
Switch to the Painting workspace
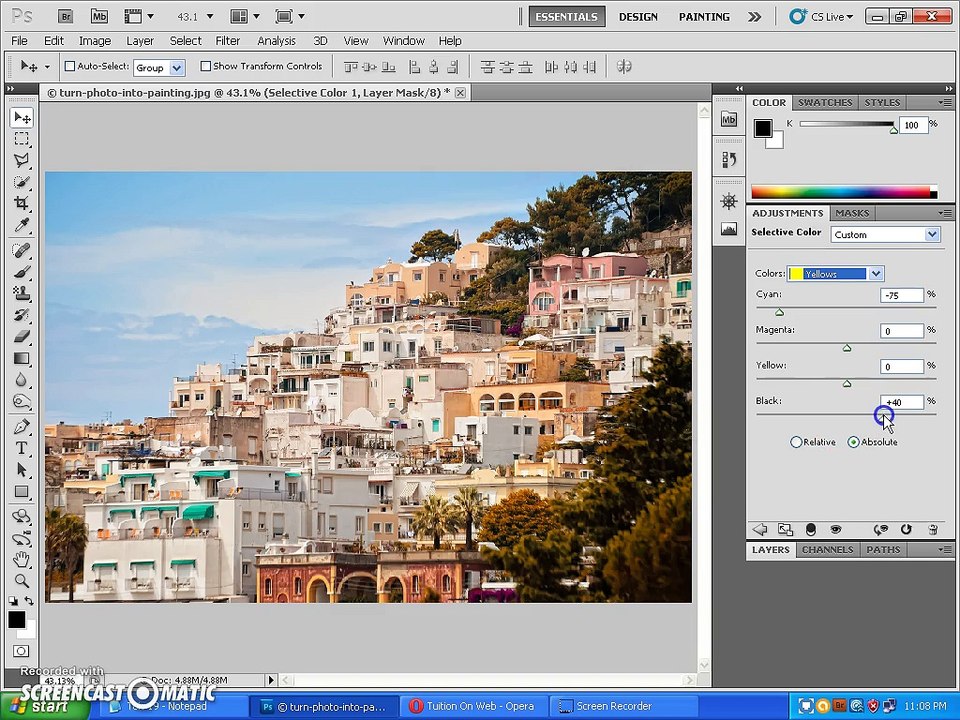(704, 17)
